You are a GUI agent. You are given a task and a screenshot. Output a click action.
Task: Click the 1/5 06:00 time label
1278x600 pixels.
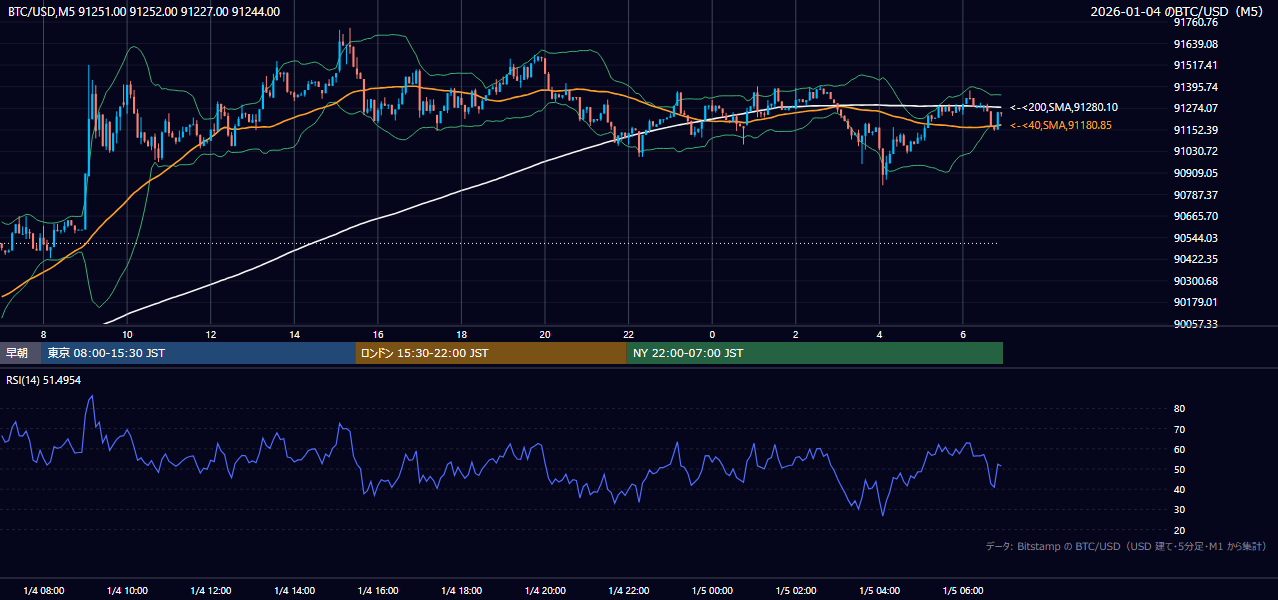pyautogui.click(x=963, y=590)
